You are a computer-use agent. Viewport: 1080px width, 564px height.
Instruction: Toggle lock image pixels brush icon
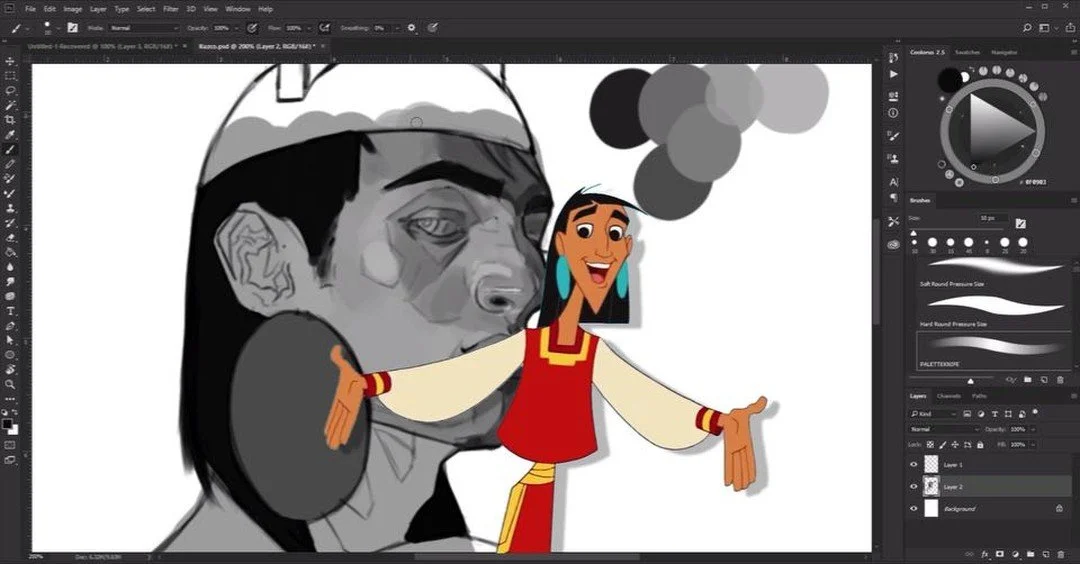point(943,445)
